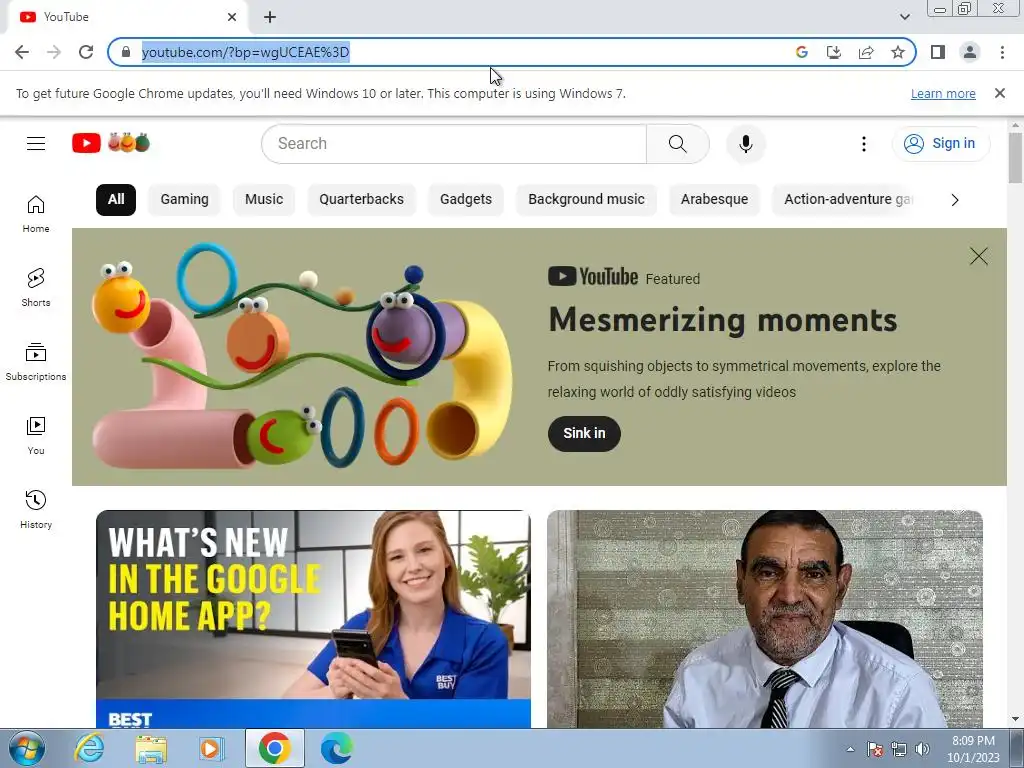
Task: Open Windows Explorer folder from taskbar
Action: coord(151,748)
